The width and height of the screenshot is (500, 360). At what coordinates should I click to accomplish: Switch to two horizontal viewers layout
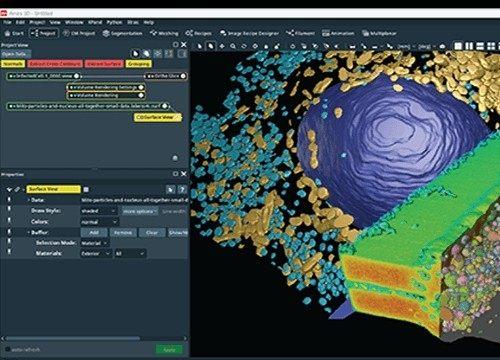[480, 46]
